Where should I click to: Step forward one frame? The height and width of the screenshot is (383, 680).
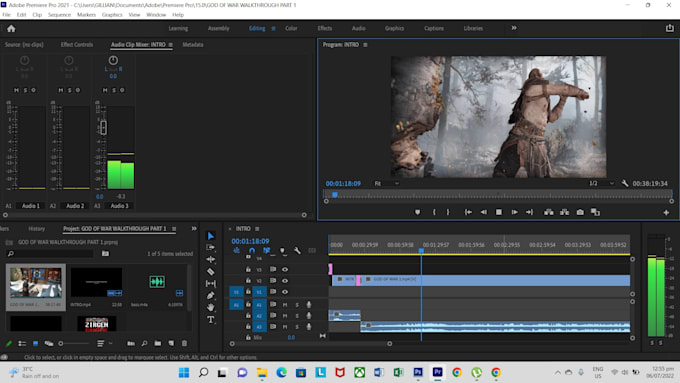coord(514,212)
